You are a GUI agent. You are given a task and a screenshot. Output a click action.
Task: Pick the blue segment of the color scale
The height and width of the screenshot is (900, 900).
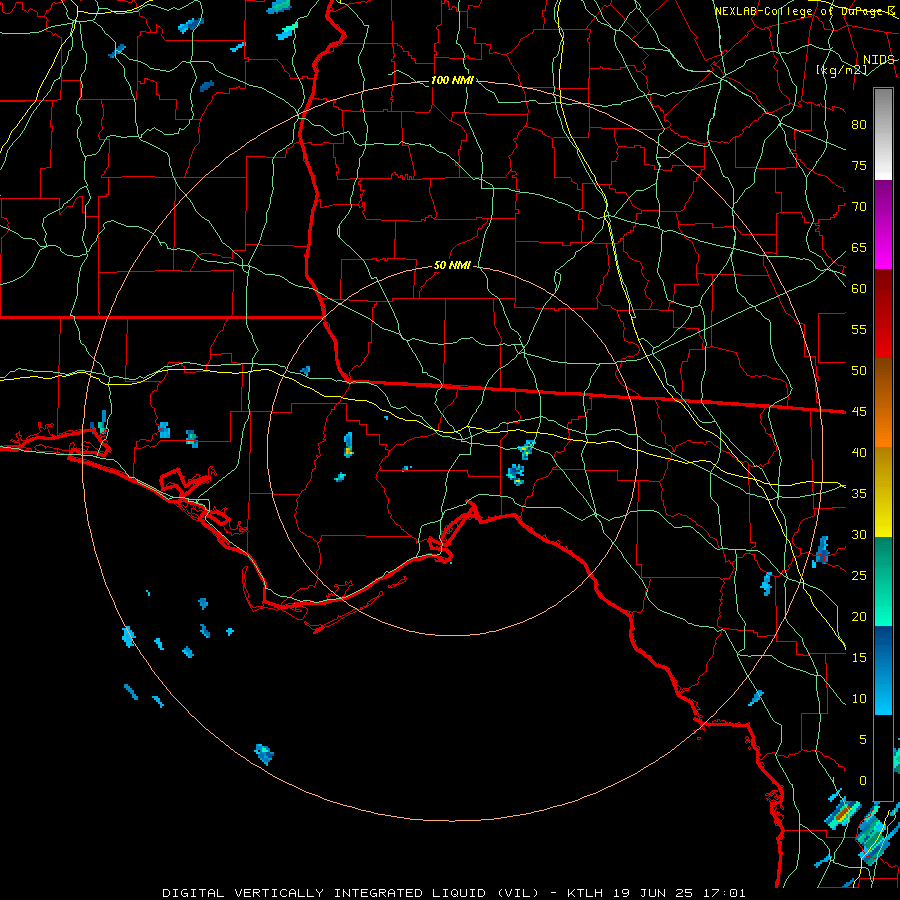pos(883,670)
